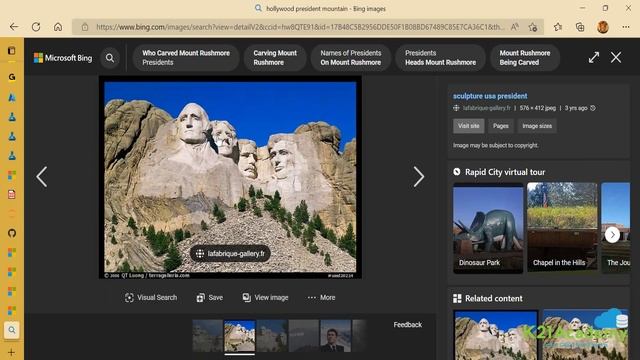
Task: Start Visual Search on this image
Action: point(151,298)
